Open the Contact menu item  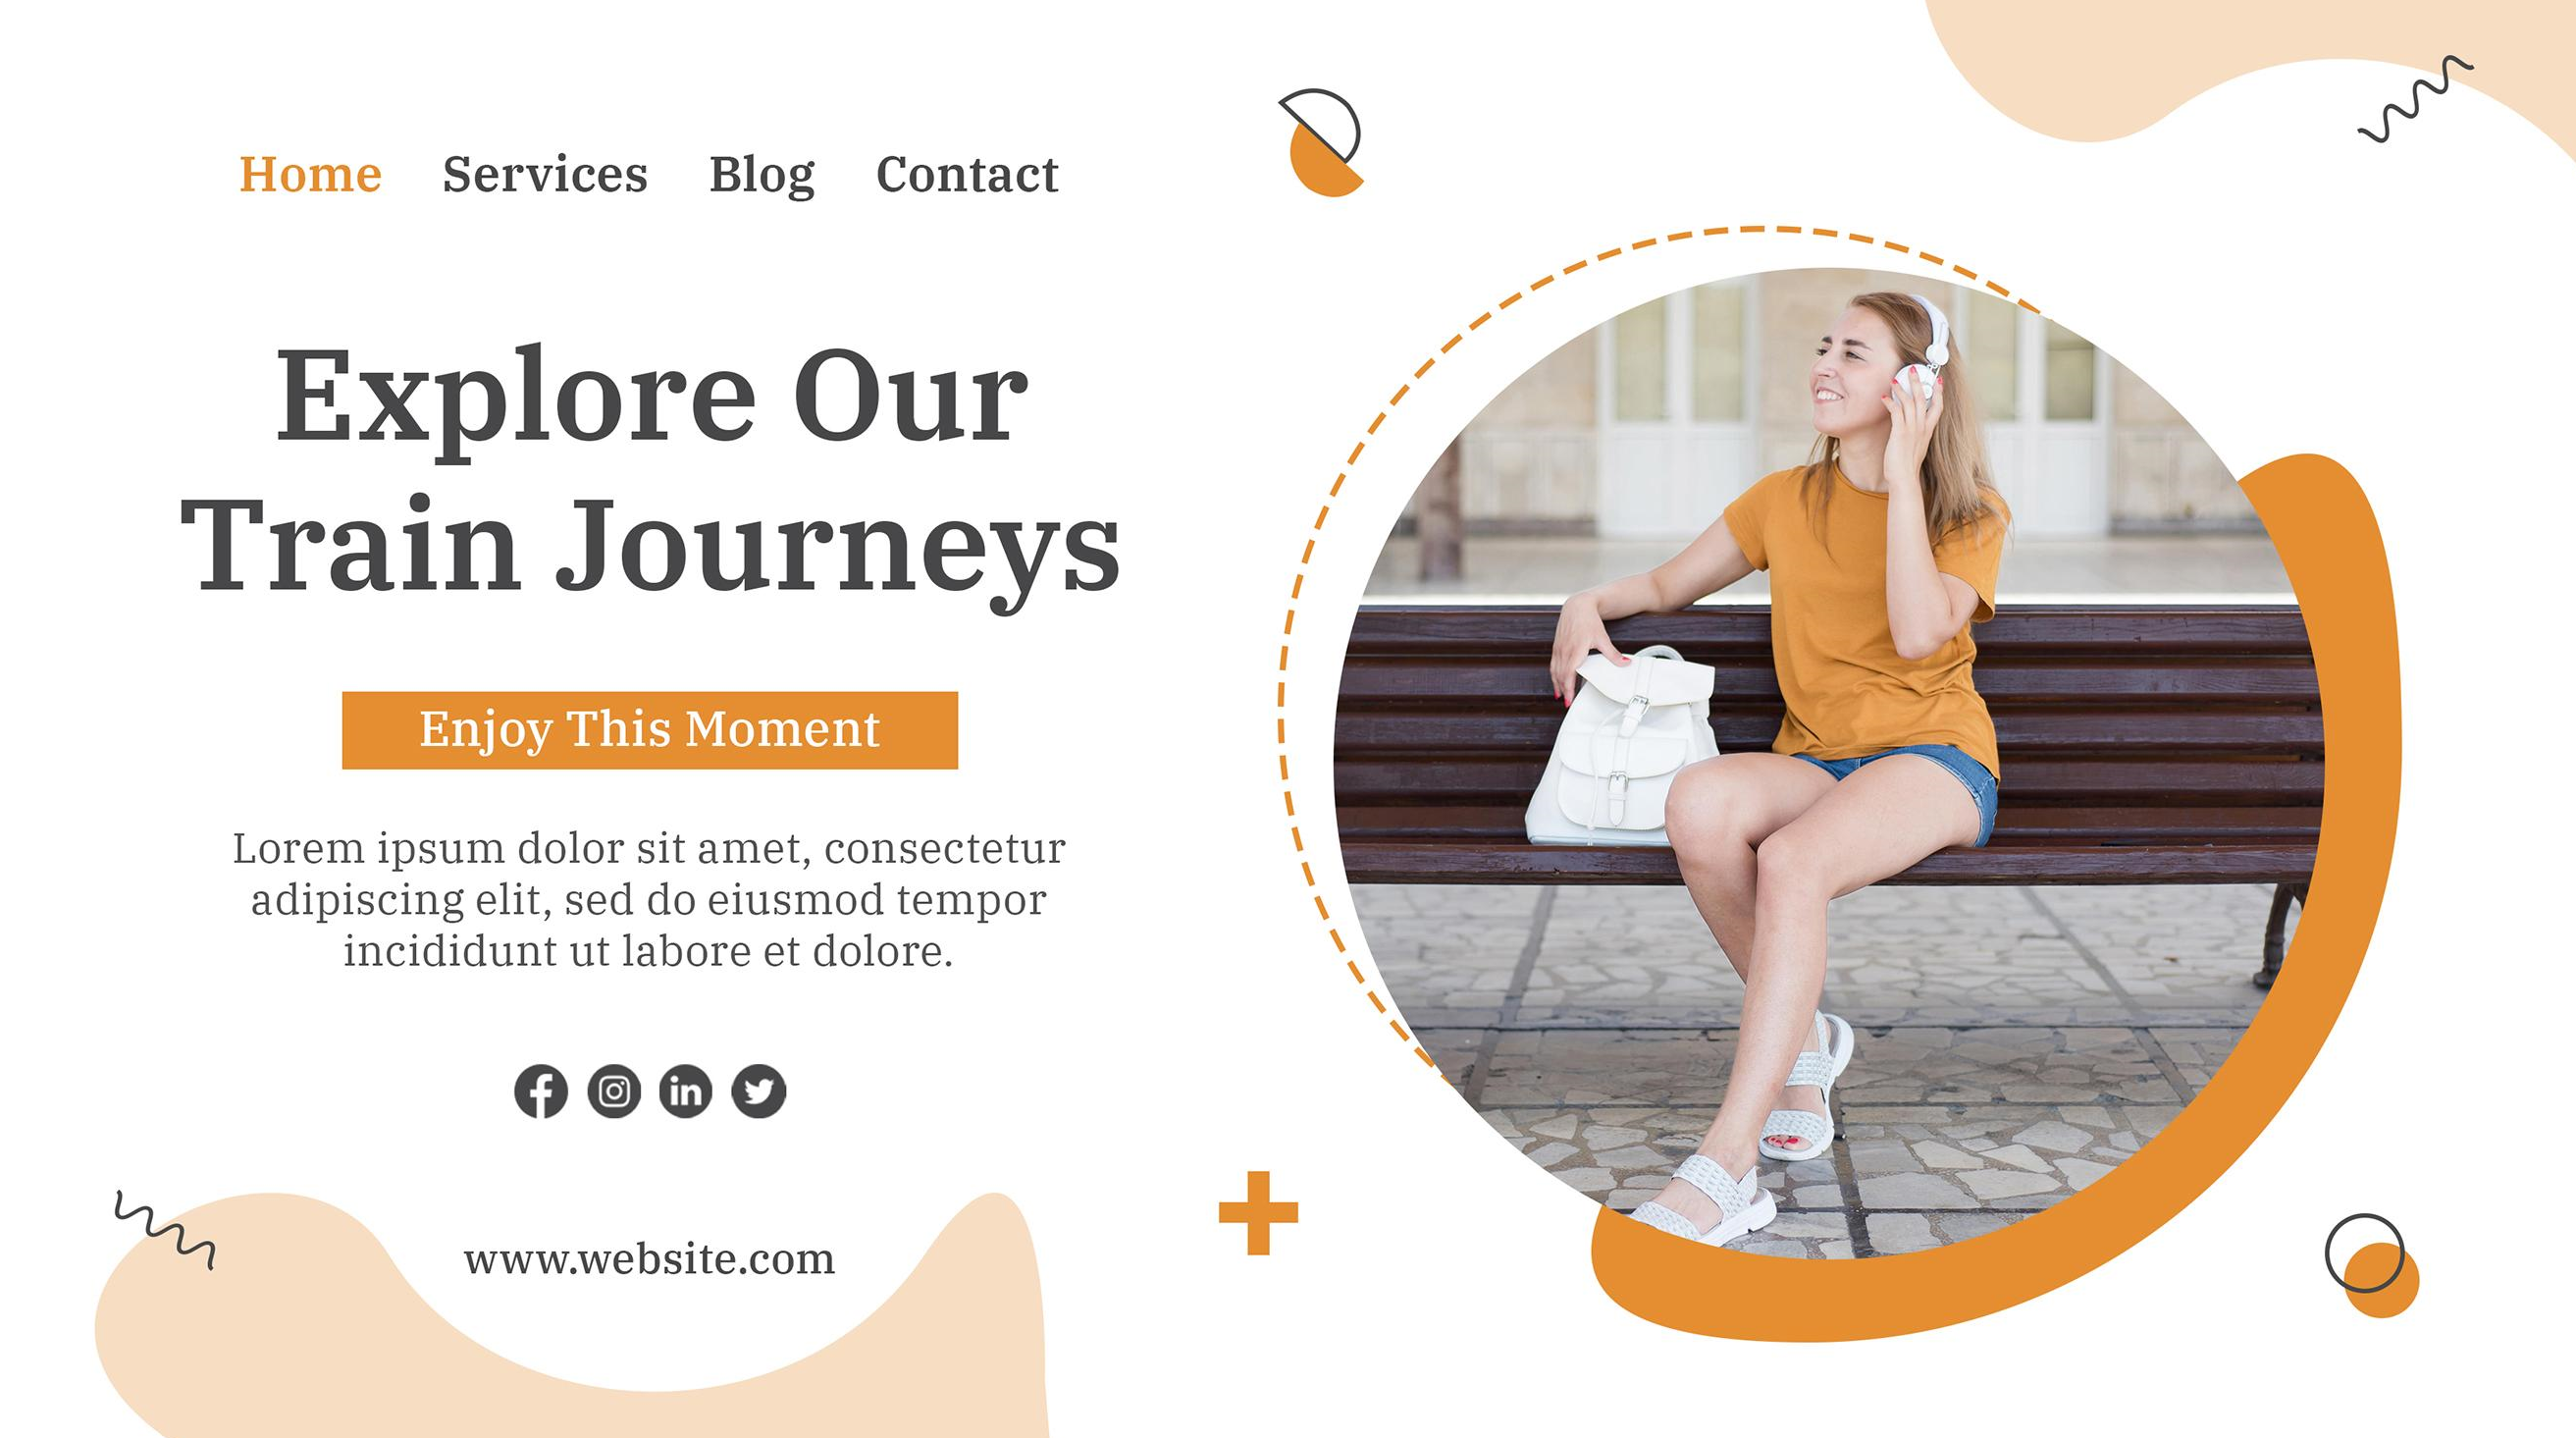click(x=967, y=174)
